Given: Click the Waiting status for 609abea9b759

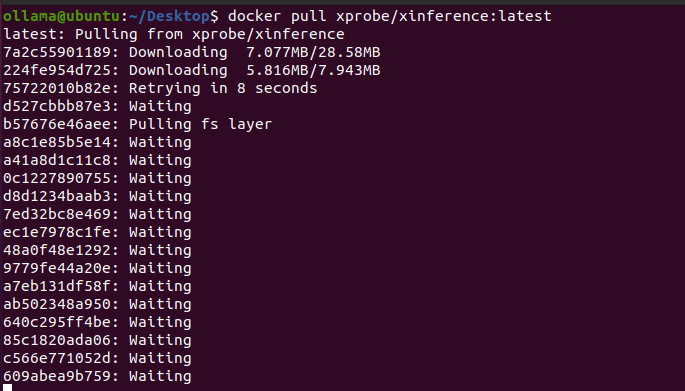Looking at the screenshot, I should pos(160,376).
